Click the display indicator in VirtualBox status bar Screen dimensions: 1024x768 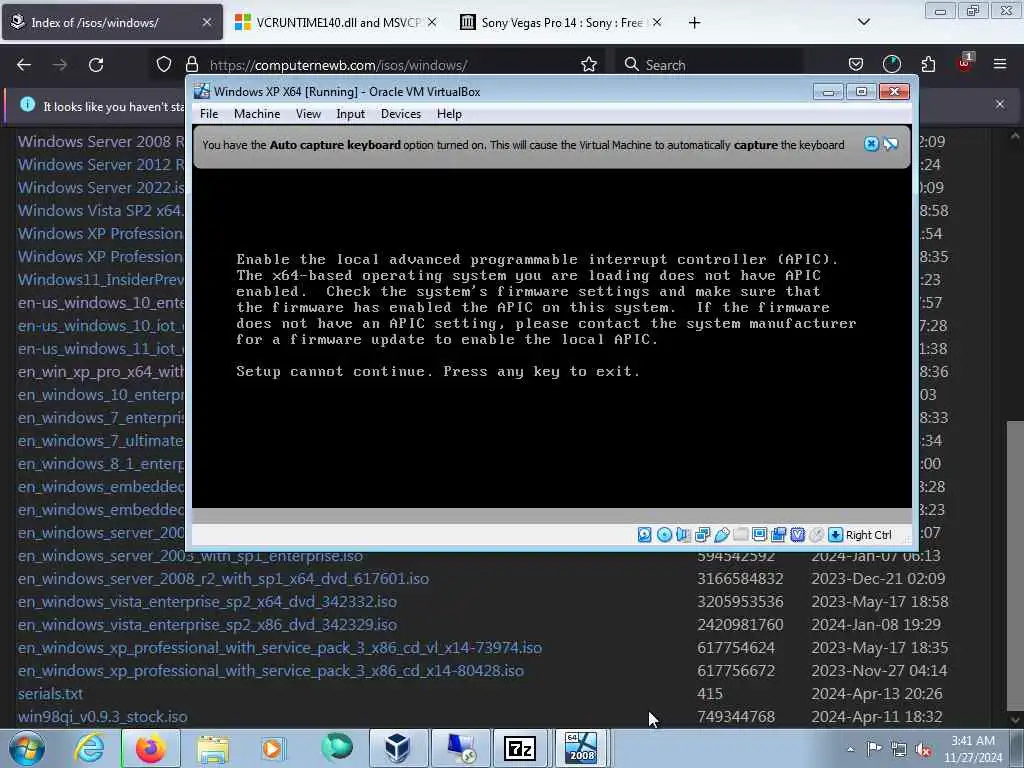point(760,535)
